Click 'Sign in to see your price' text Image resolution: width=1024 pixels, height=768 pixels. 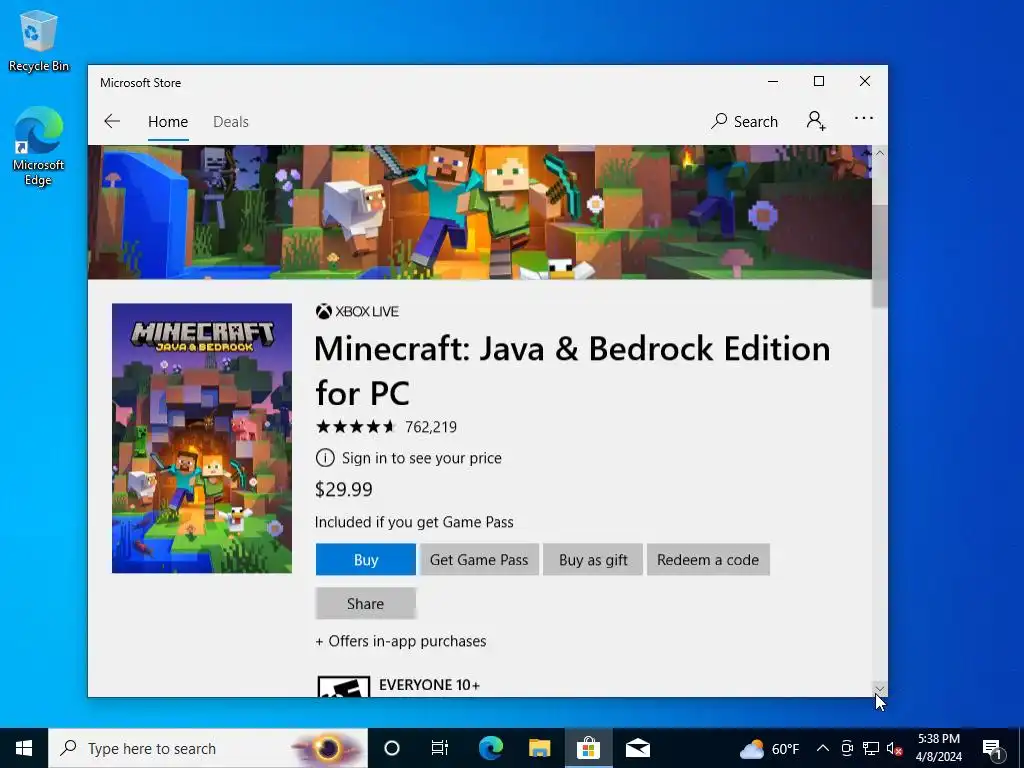pyautogui.click(x=422, y=458)
